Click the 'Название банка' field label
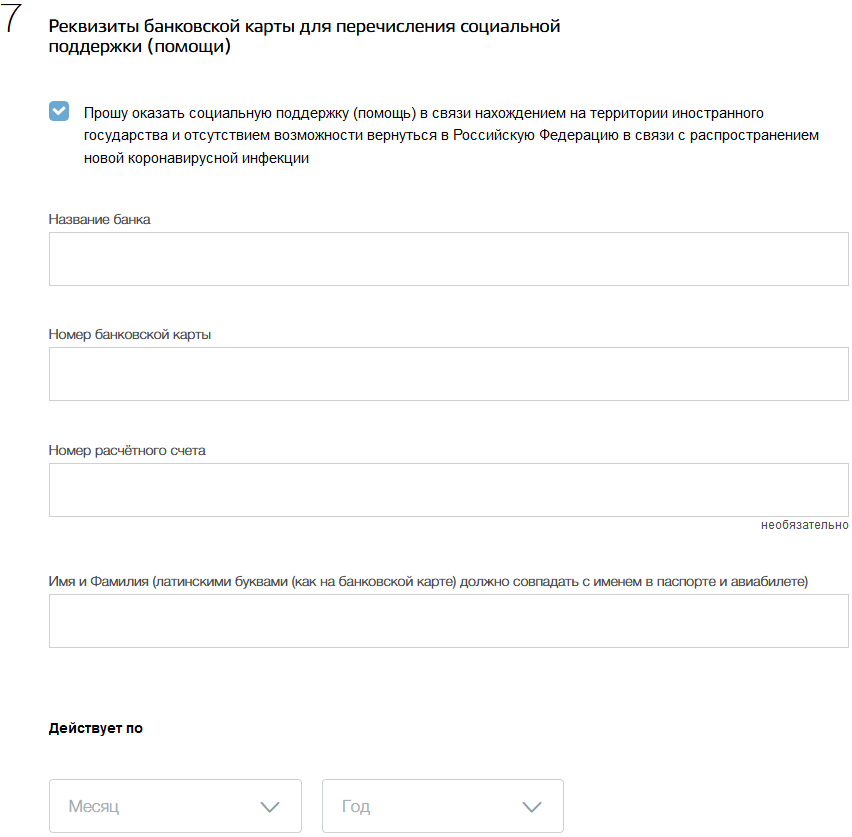Image resolution: width=852 pixels, height=837 pixels. [99, 219]
